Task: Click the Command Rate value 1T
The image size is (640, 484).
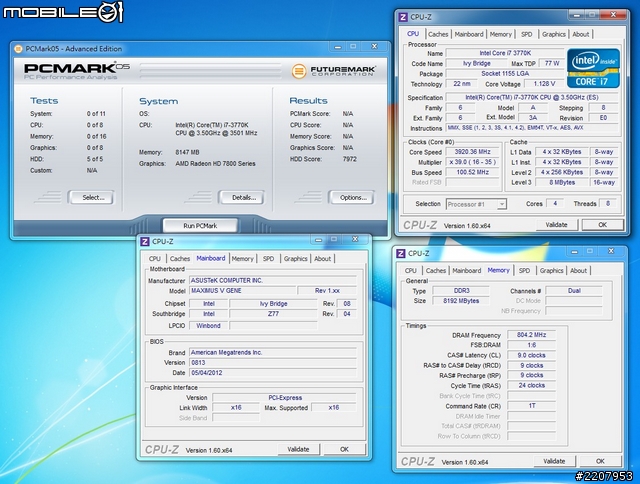Action: click(531, 406)
